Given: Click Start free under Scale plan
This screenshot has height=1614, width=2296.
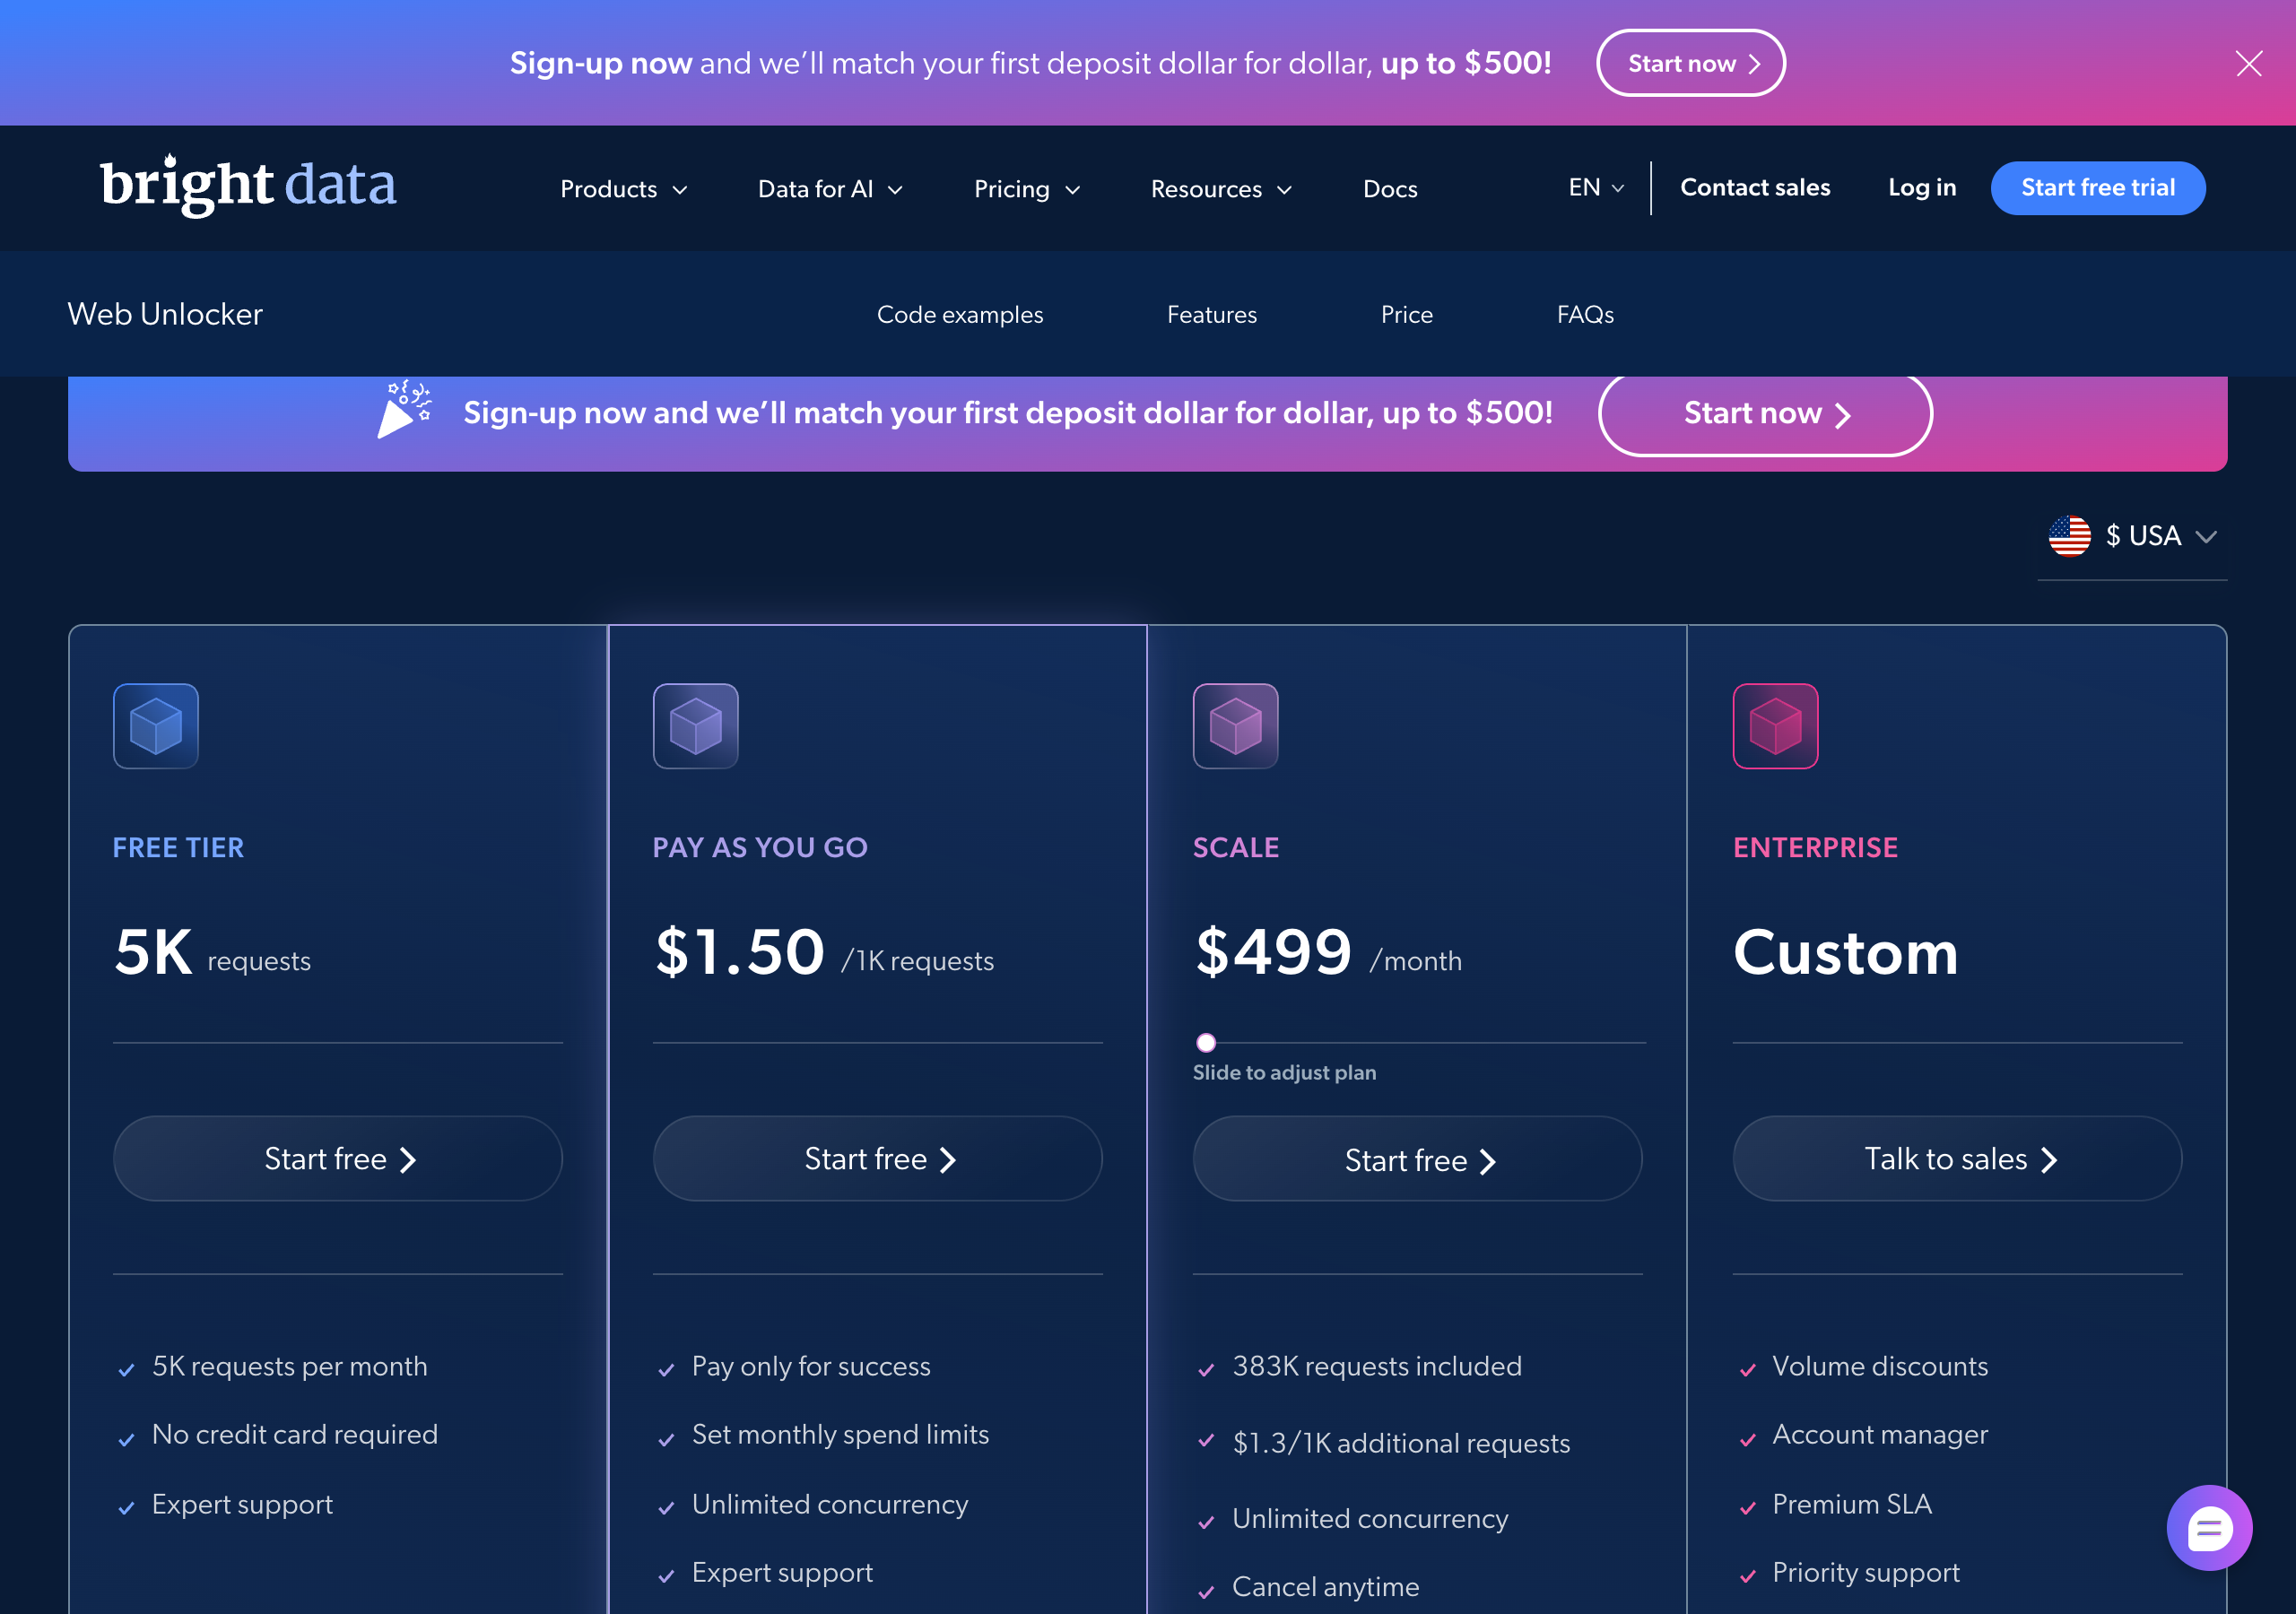Looking at the screenshot, I should (1418, 1159).
